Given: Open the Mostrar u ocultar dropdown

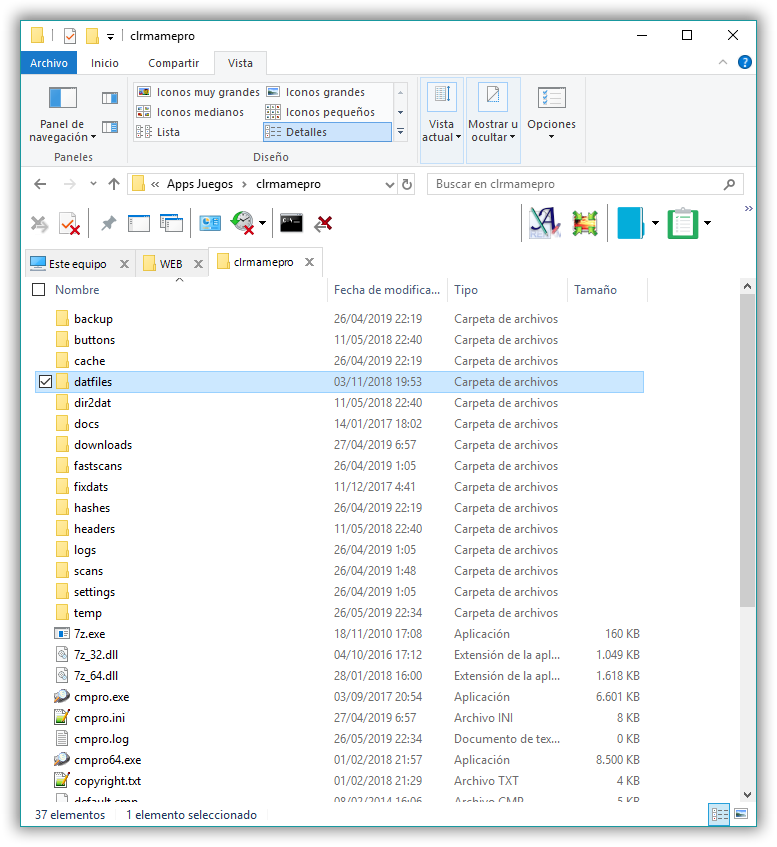Looking at the screenshot, I should [x=493, y=120].
